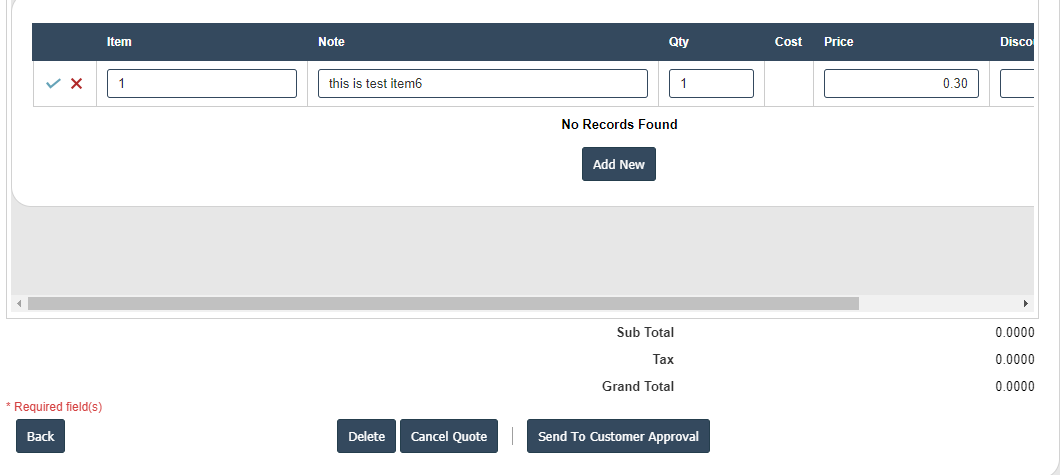Click the Cost column header
Screen dimensions: 1060x475
(x=788, y=42)
